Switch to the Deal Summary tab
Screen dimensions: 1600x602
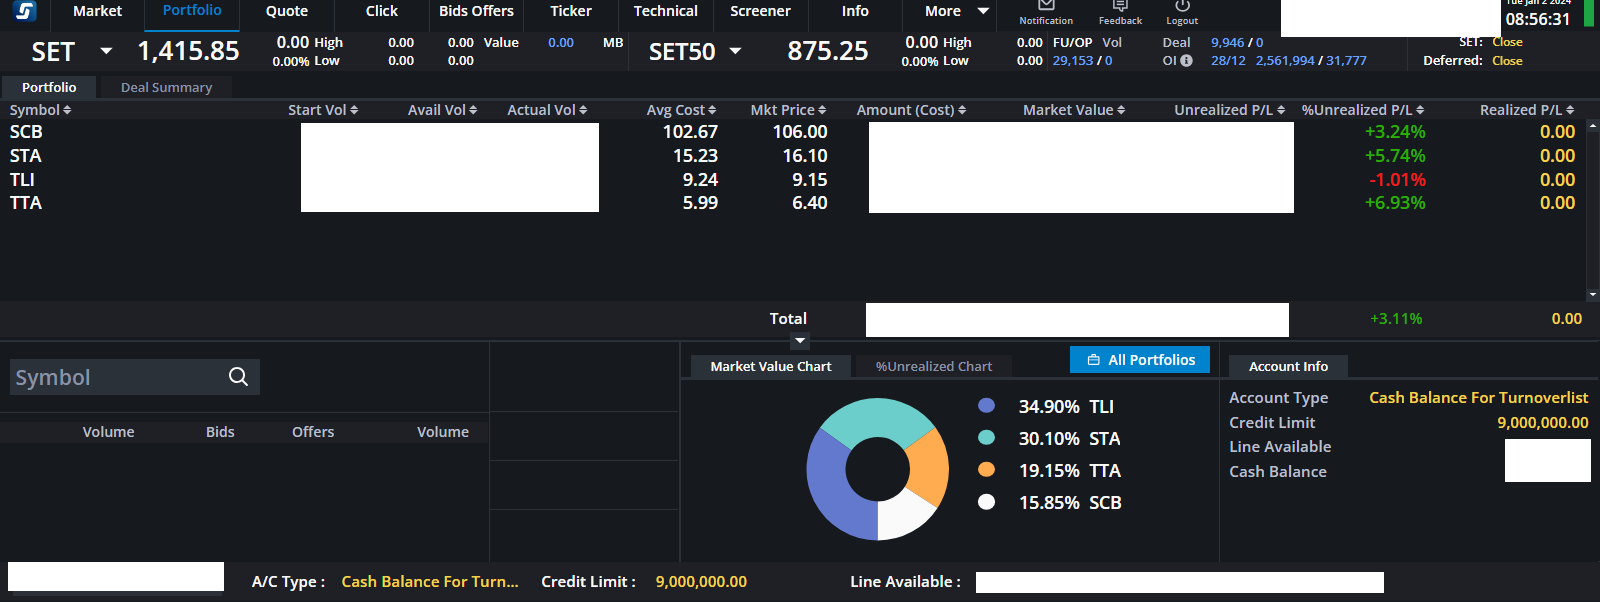click(167, 87)
